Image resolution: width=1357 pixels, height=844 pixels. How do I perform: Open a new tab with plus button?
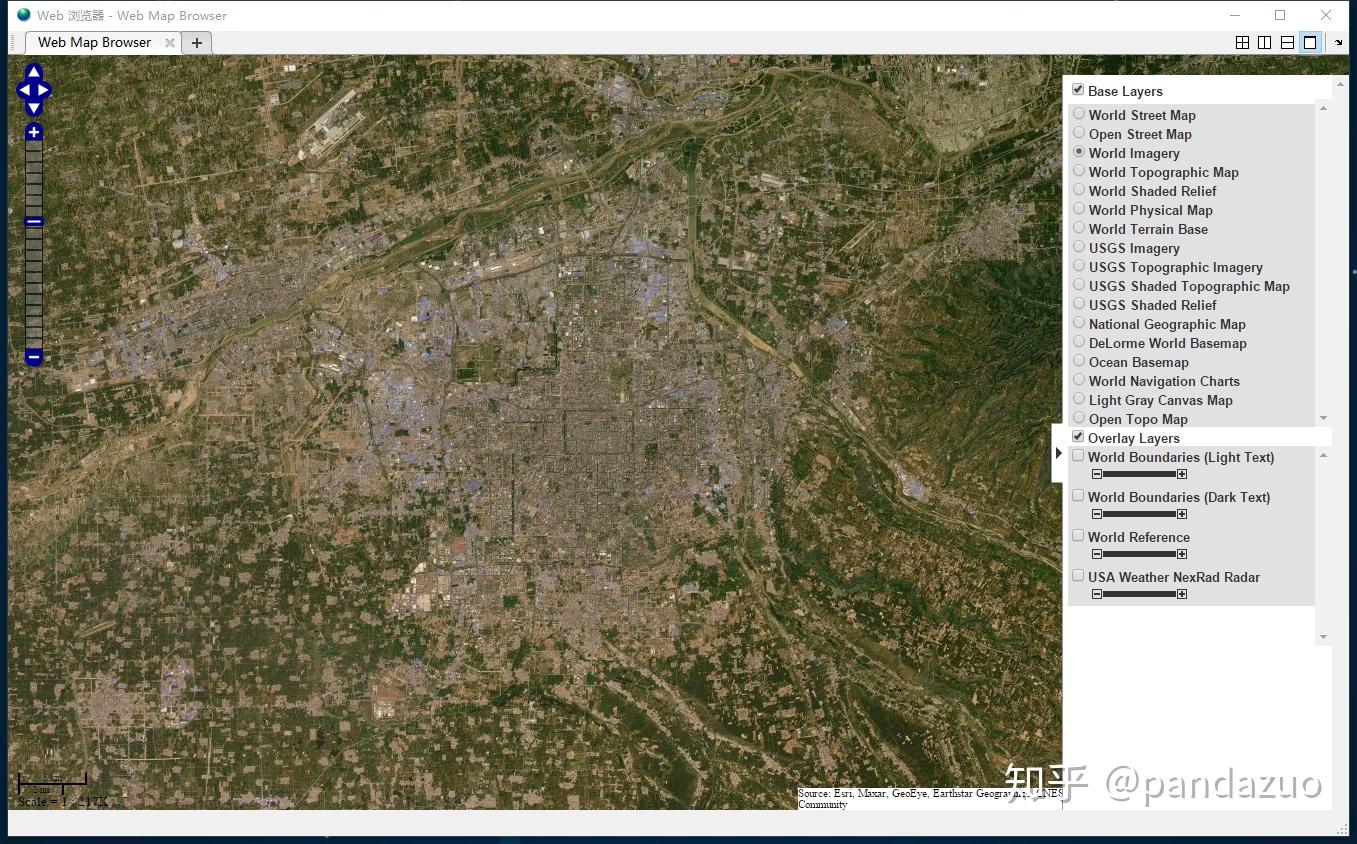pyautogui.click(x=196, y=42)
